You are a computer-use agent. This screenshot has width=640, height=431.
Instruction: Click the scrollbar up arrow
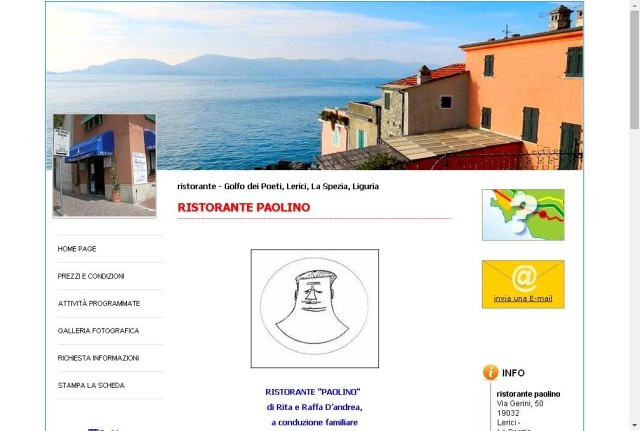coord(634,4)
